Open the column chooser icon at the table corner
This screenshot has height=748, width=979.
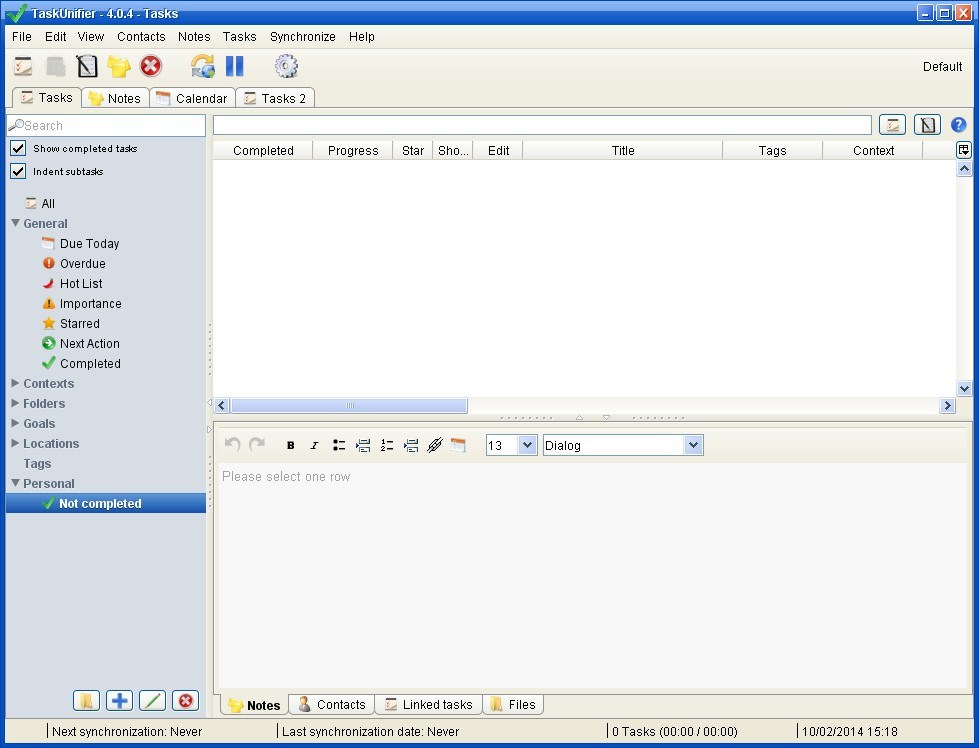pyautogui.click(x=963, y=150)
